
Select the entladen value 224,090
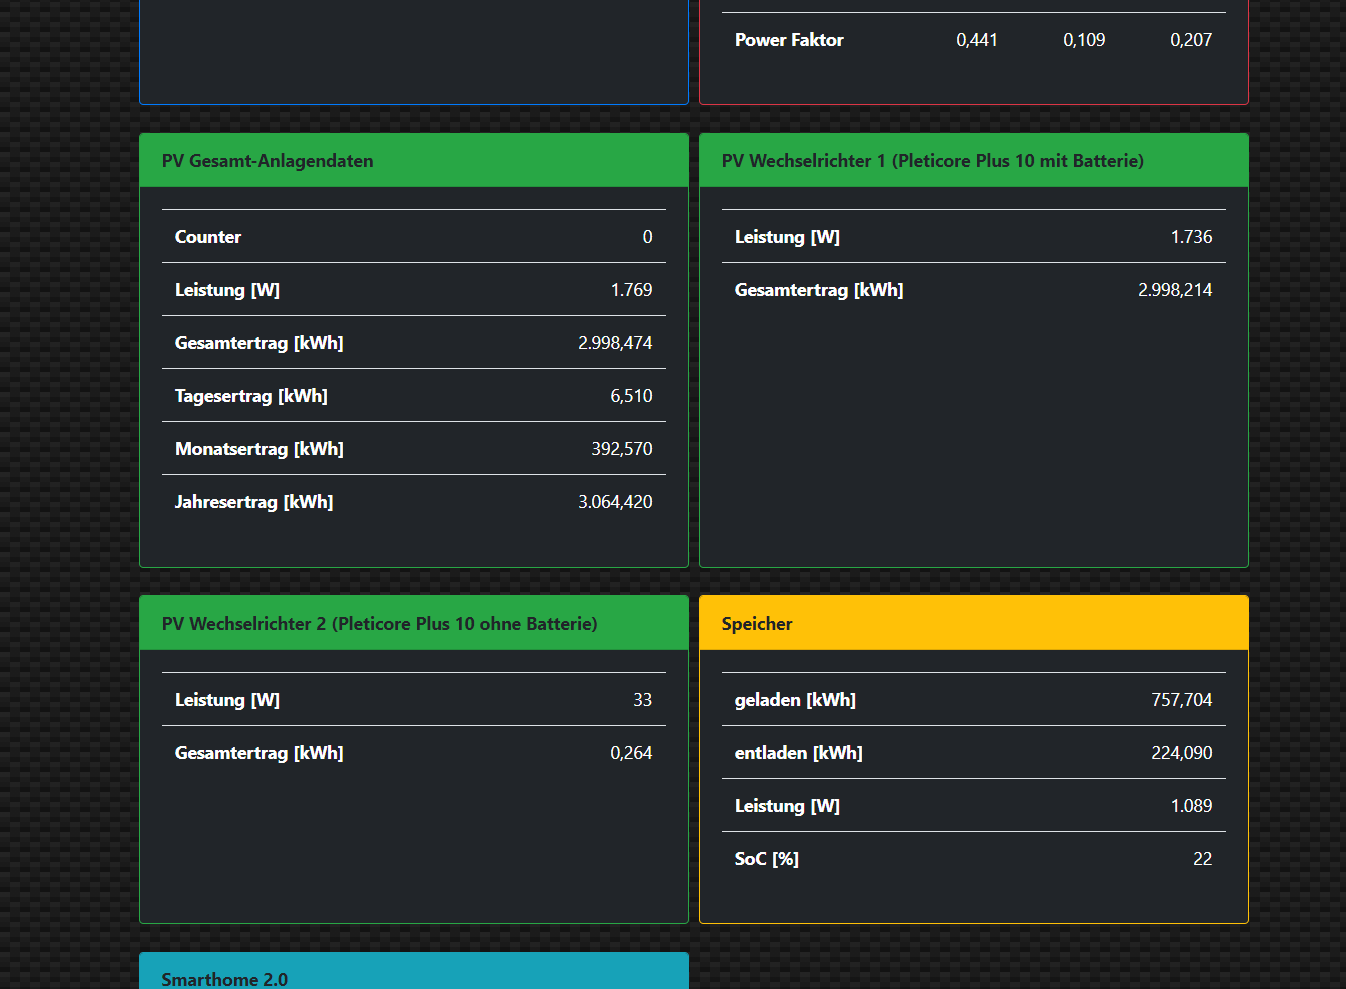point(1181,753)
